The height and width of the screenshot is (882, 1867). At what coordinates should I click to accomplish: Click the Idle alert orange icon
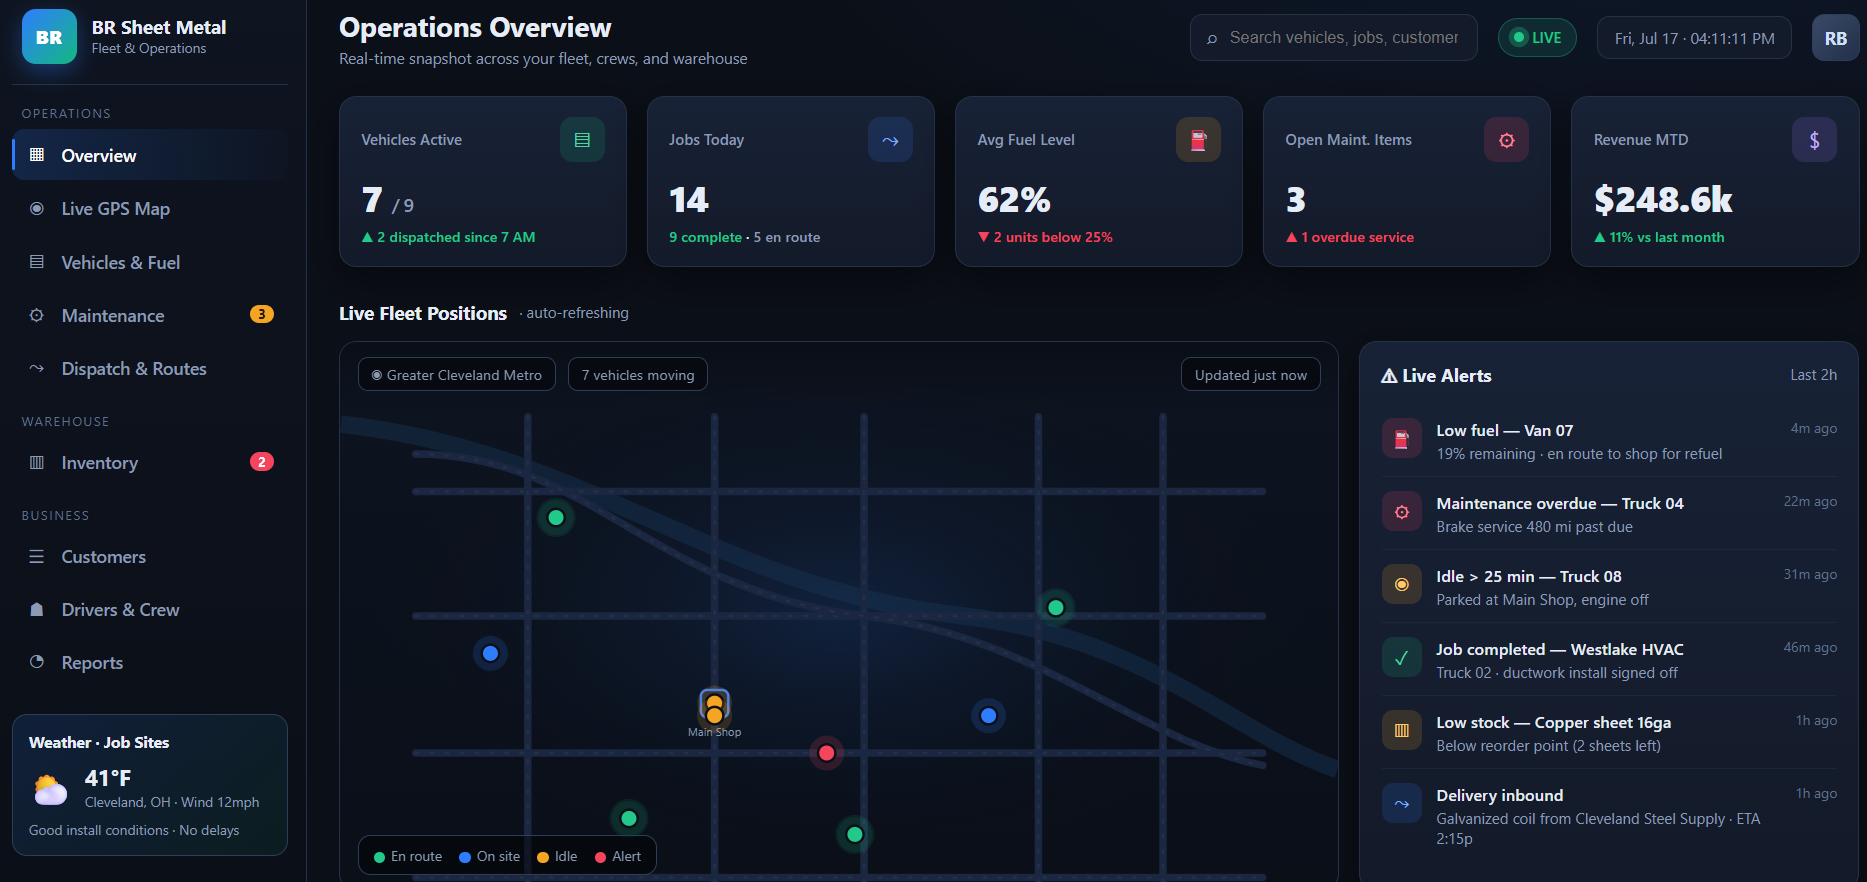coord(1402,585)
